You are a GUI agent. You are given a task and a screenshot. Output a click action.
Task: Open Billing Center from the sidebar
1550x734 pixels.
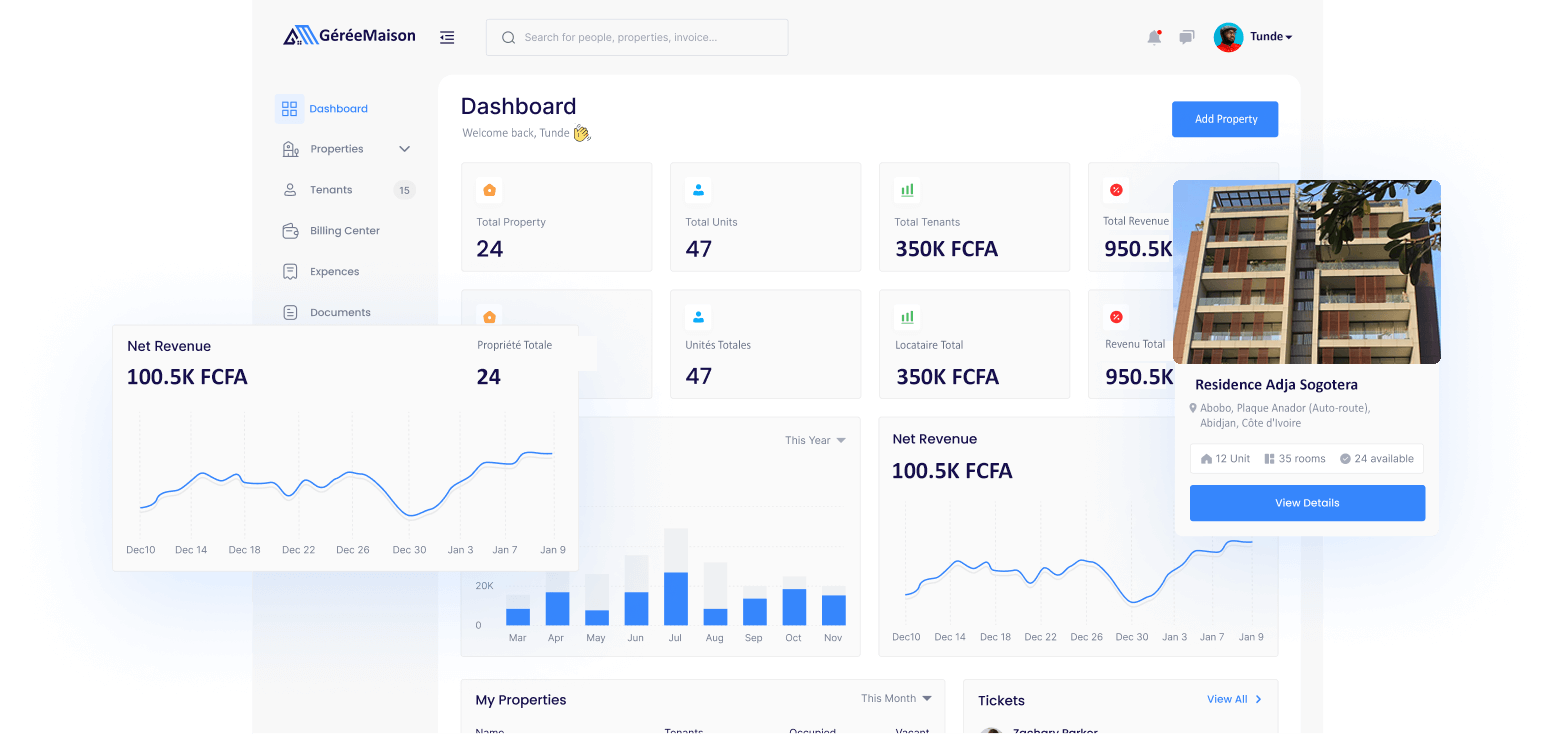(344, 231)
